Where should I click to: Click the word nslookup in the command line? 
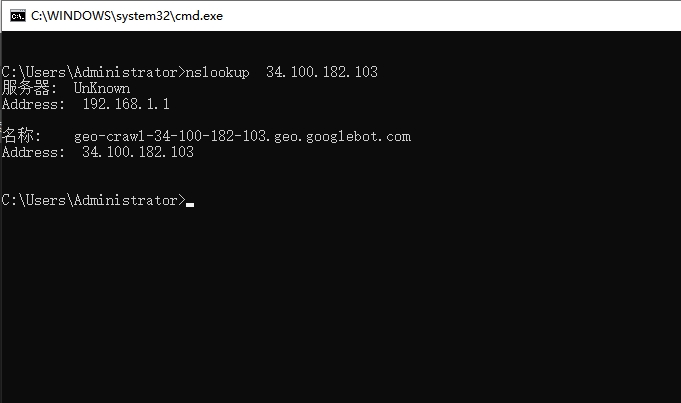pos(218,72)
